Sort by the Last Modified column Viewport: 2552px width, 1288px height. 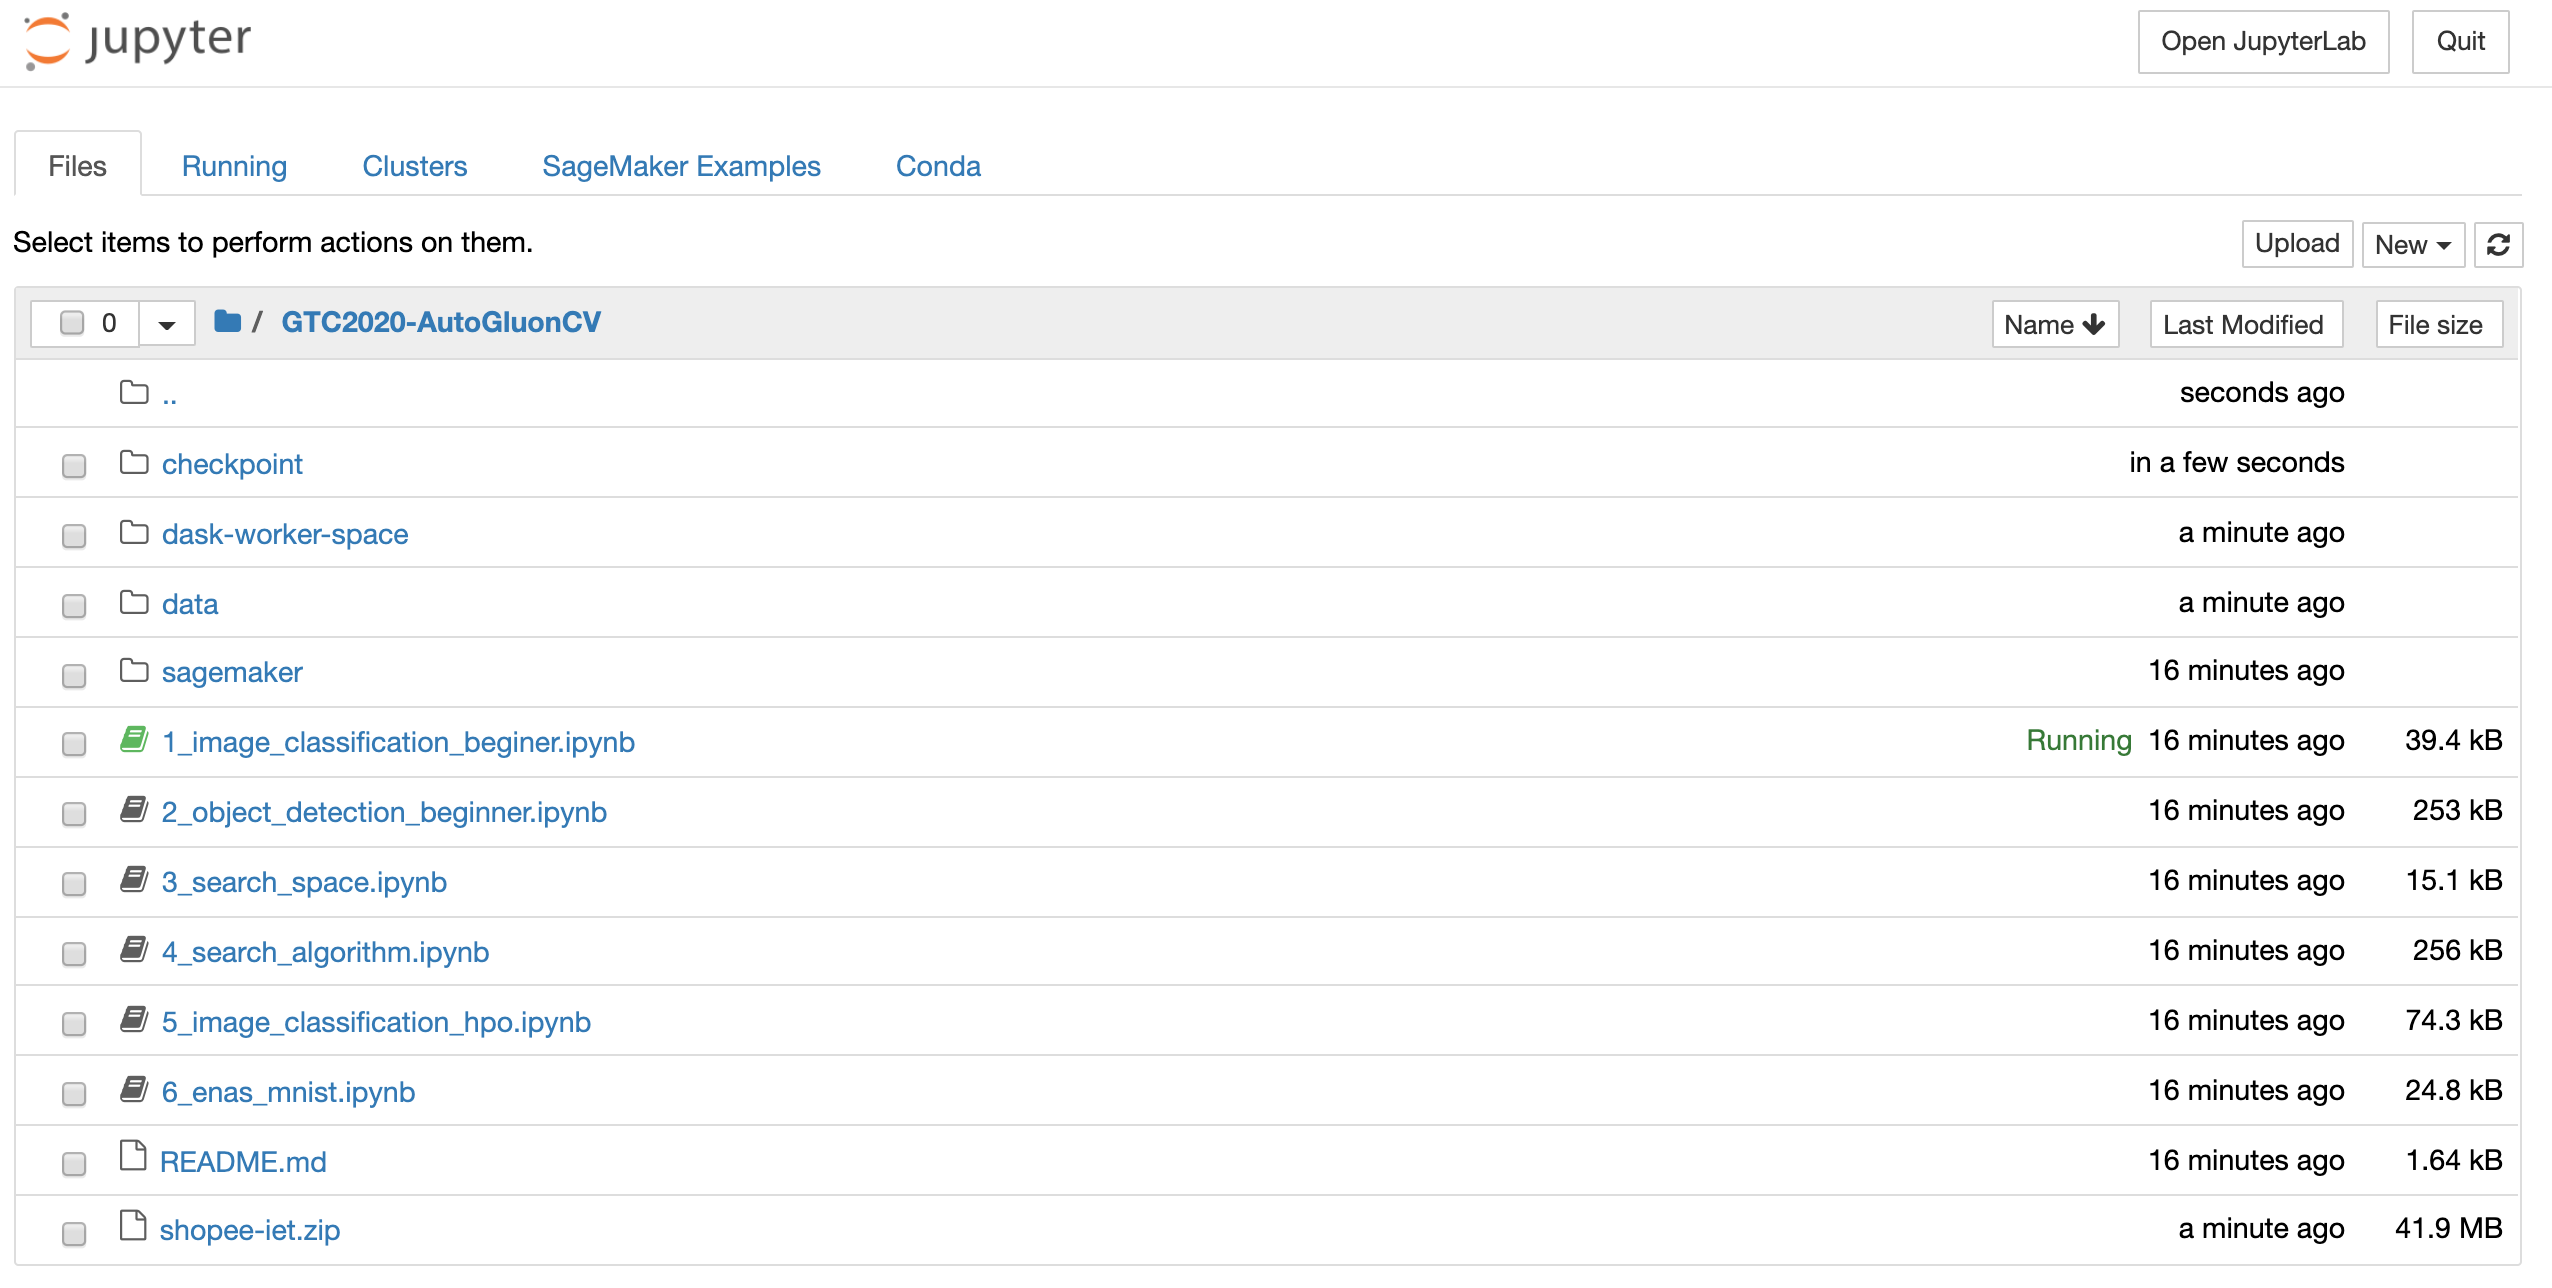click(x=2244, y=325)
